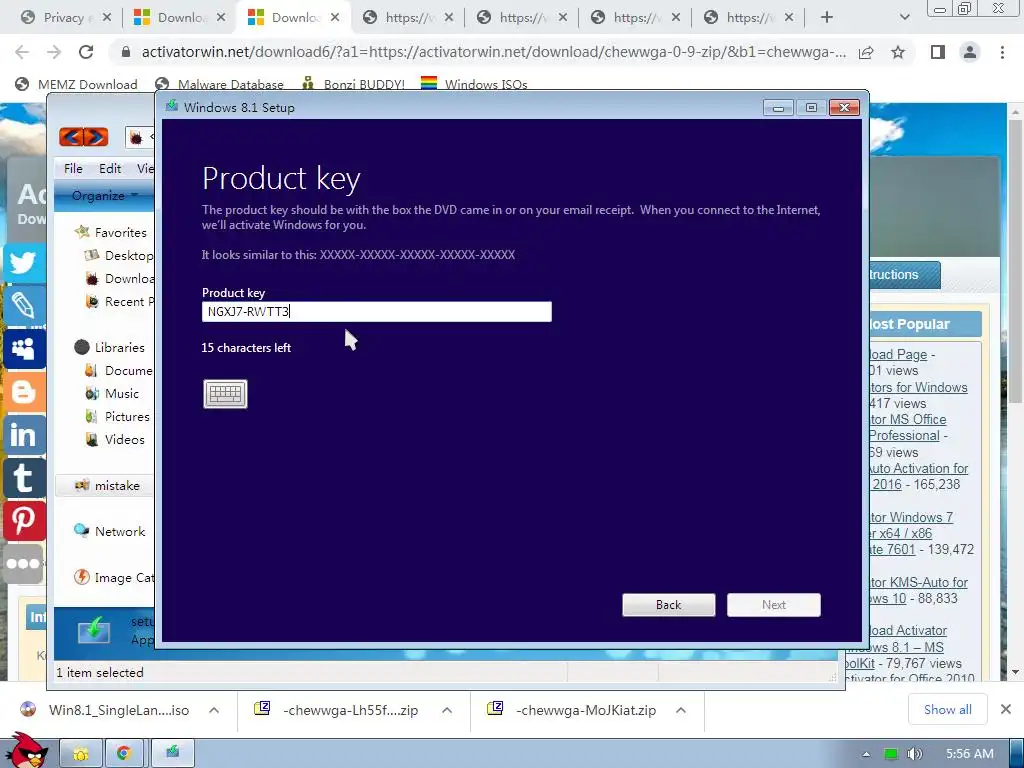Viewport: 1024px width, 768px height.
Task: Close the active Download tab
Action: click(x=335, y=18)
